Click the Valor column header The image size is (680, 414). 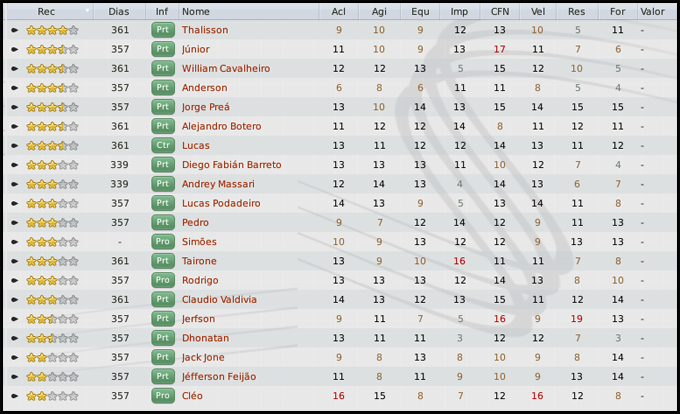(652, 12)
